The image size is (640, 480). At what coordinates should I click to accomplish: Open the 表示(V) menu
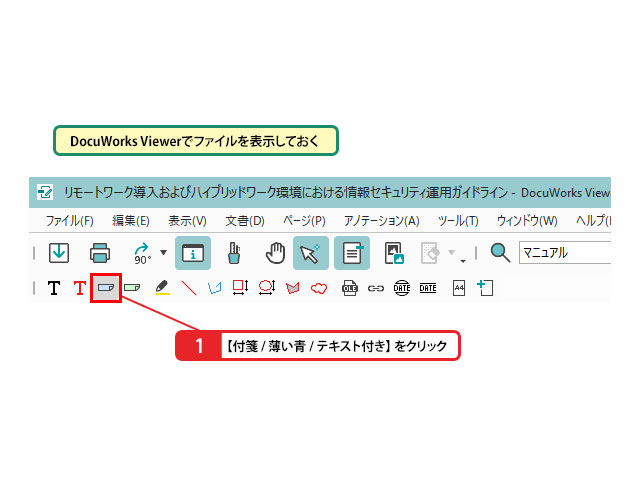click(x=187, y=221)
